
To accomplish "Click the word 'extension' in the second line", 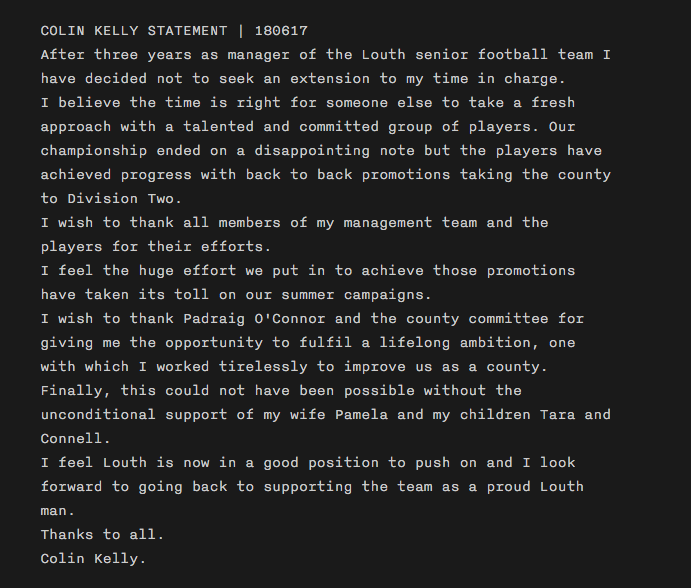I will (330, 79).
